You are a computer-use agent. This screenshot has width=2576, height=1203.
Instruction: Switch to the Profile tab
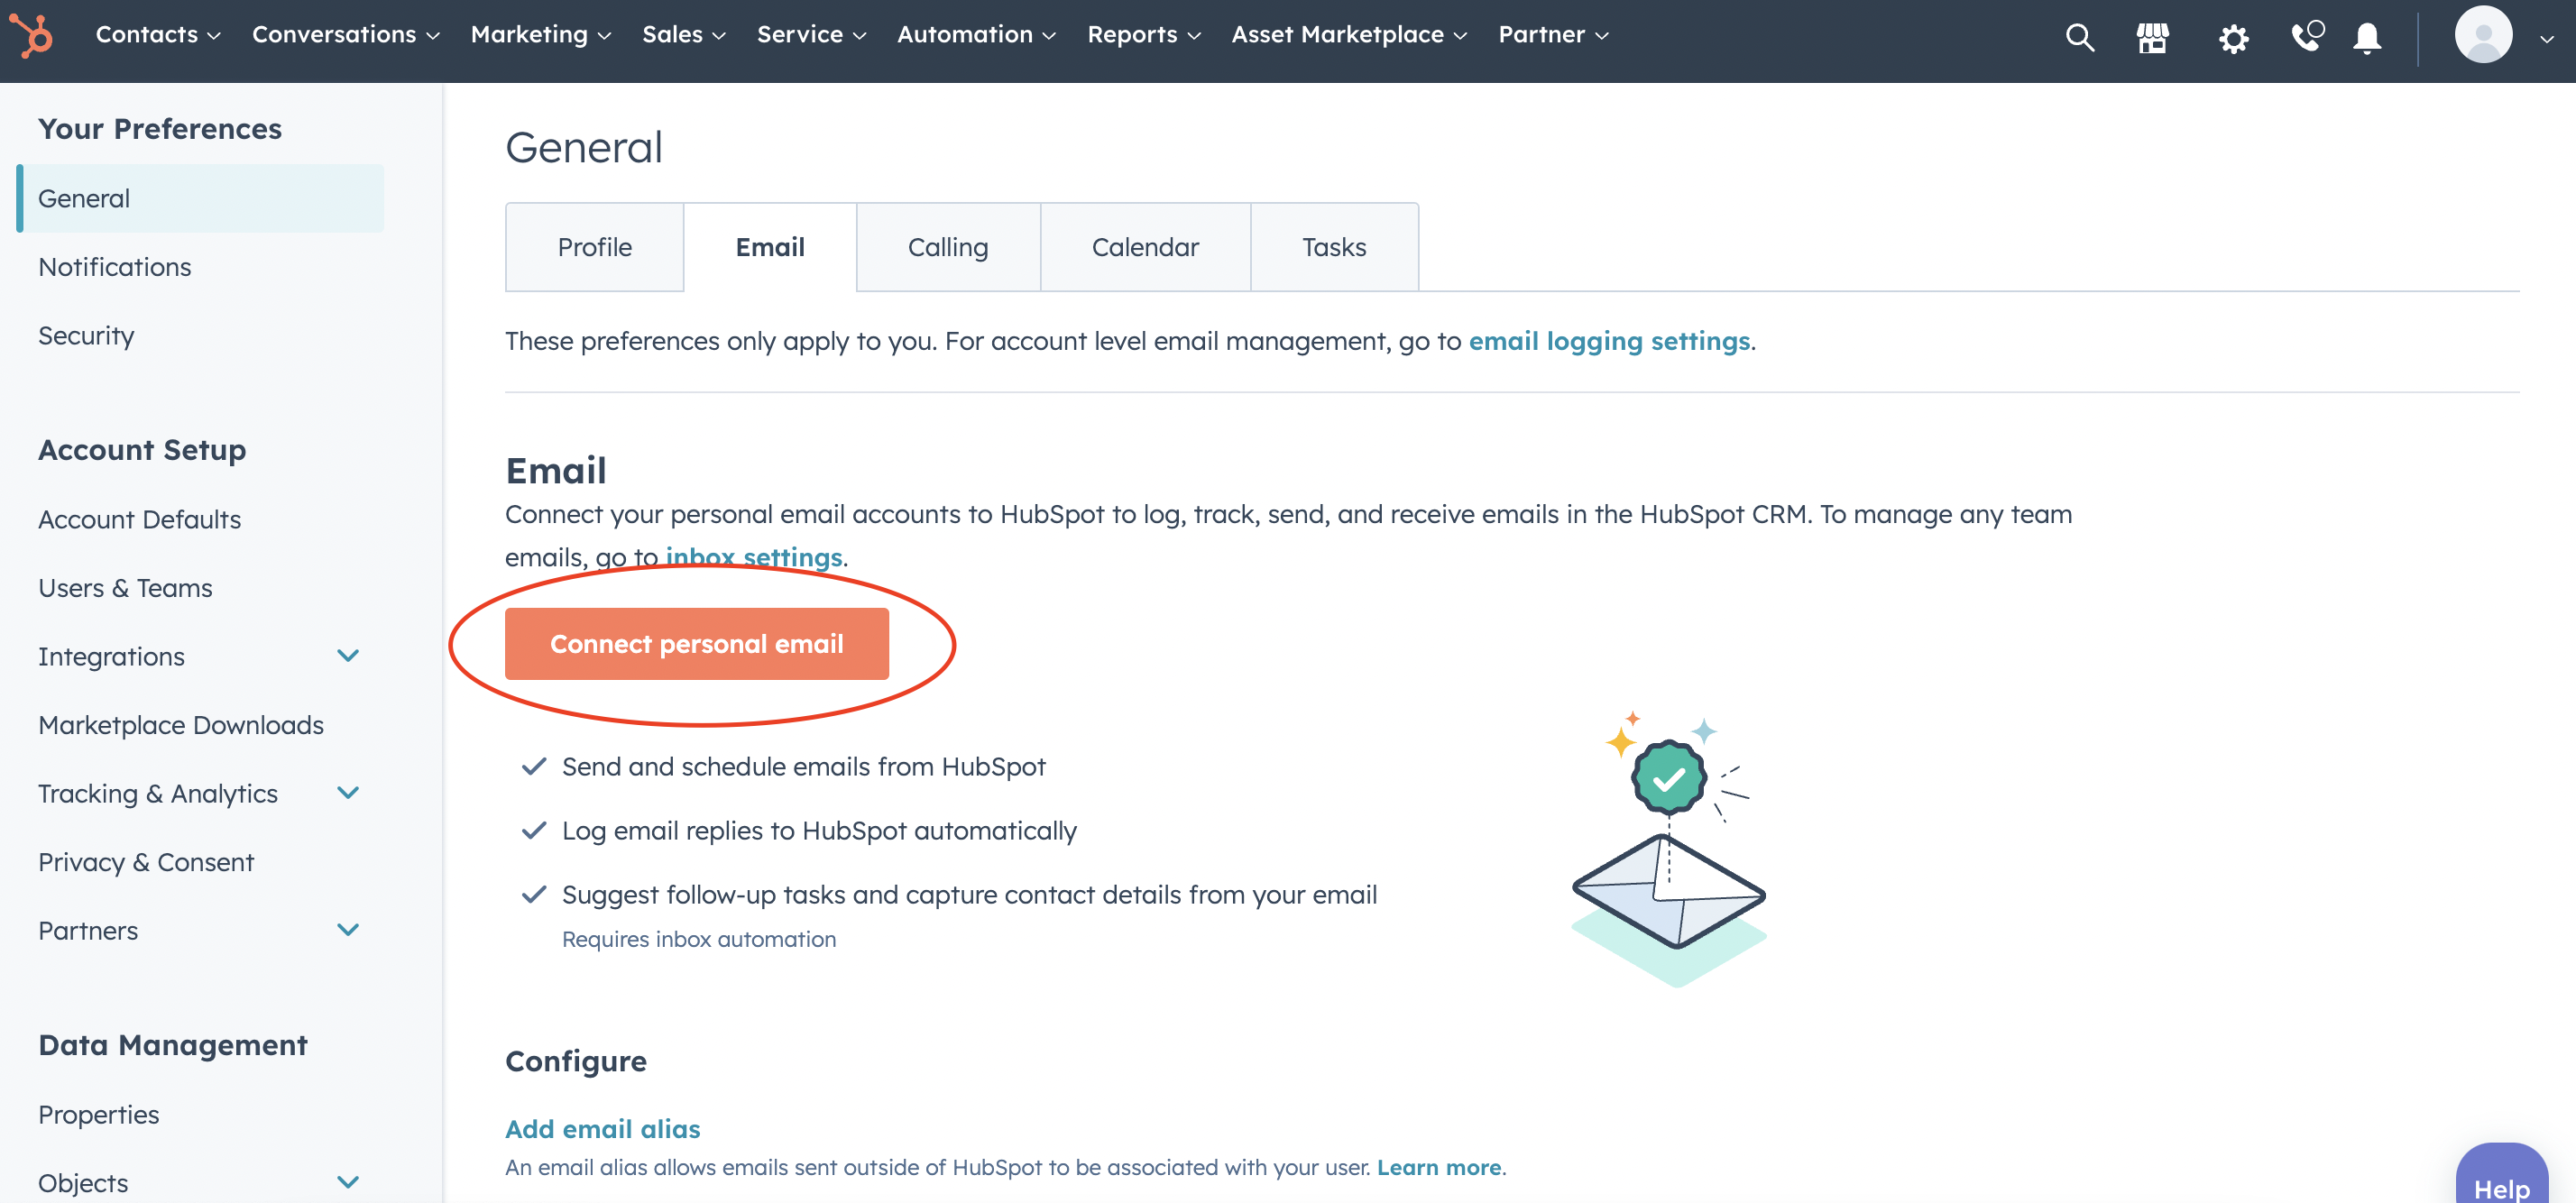click(x=595, y=247)
